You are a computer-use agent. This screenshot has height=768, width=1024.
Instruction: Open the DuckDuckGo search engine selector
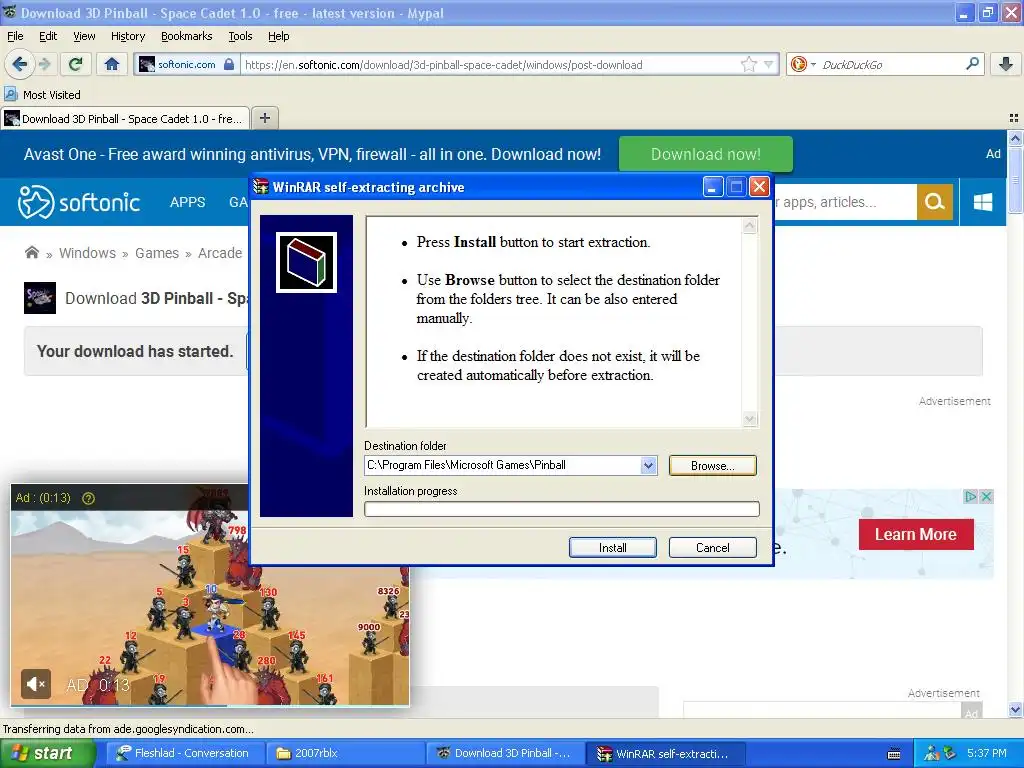point(803,64)
